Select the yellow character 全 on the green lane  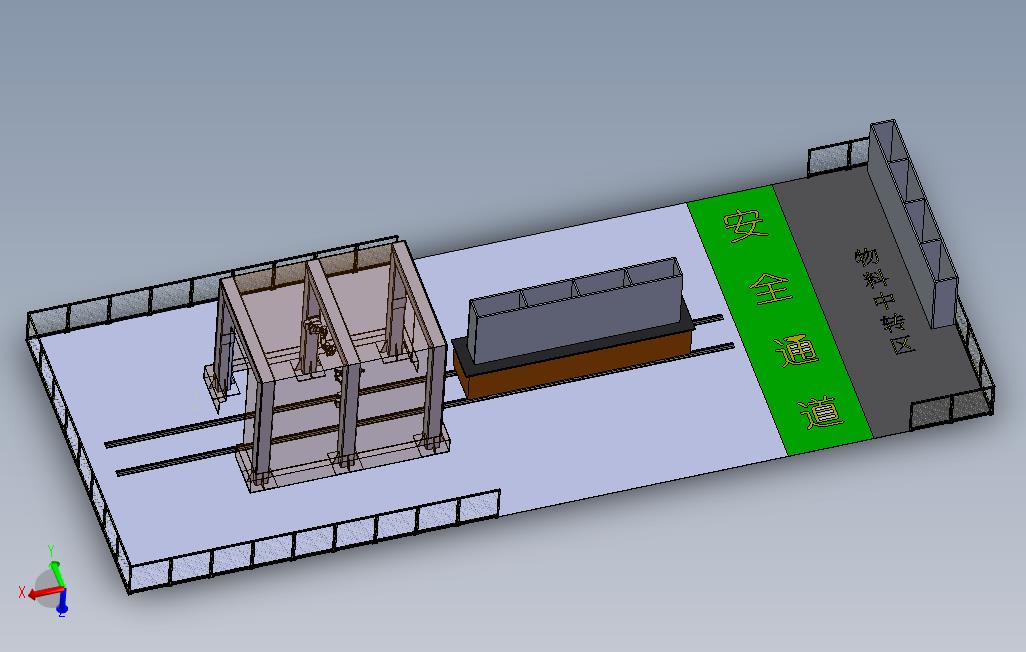pos(770,289)
